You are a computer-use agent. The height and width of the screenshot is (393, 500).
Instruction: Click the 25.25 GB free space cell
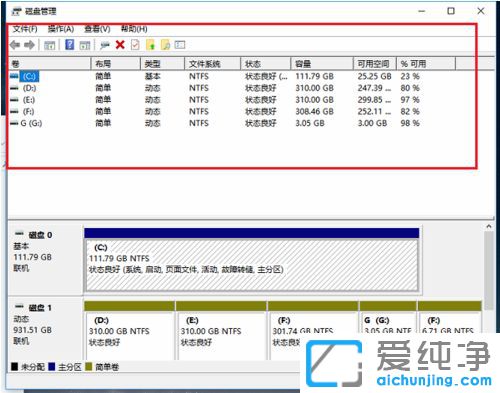click(374, 76)
